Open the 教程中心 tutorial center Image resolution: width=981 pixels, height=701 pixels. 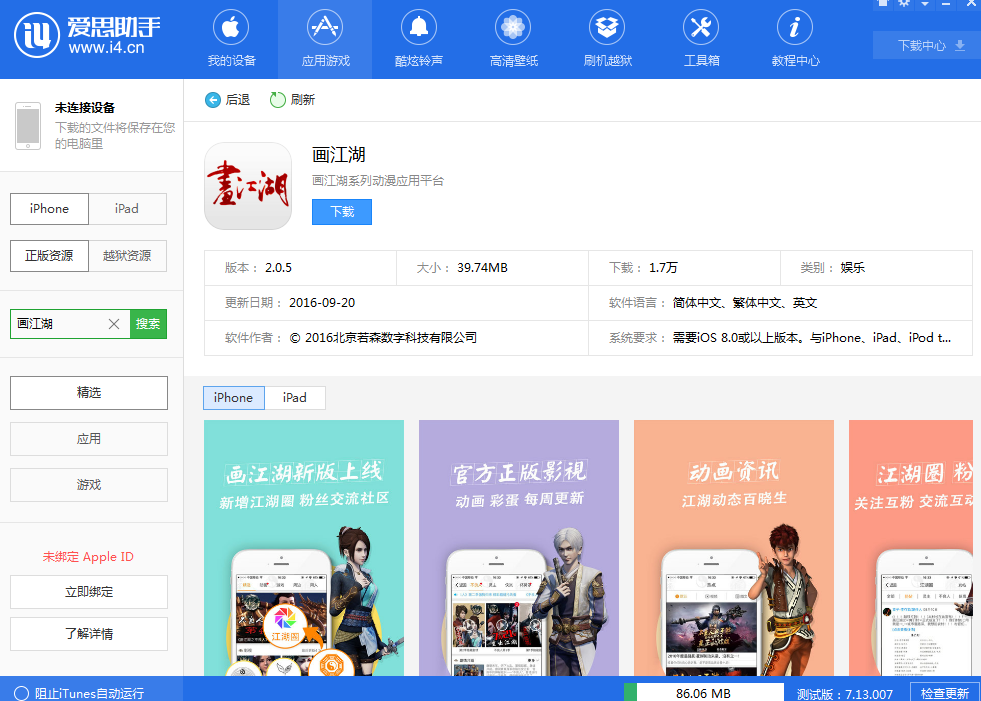[795, 39]
